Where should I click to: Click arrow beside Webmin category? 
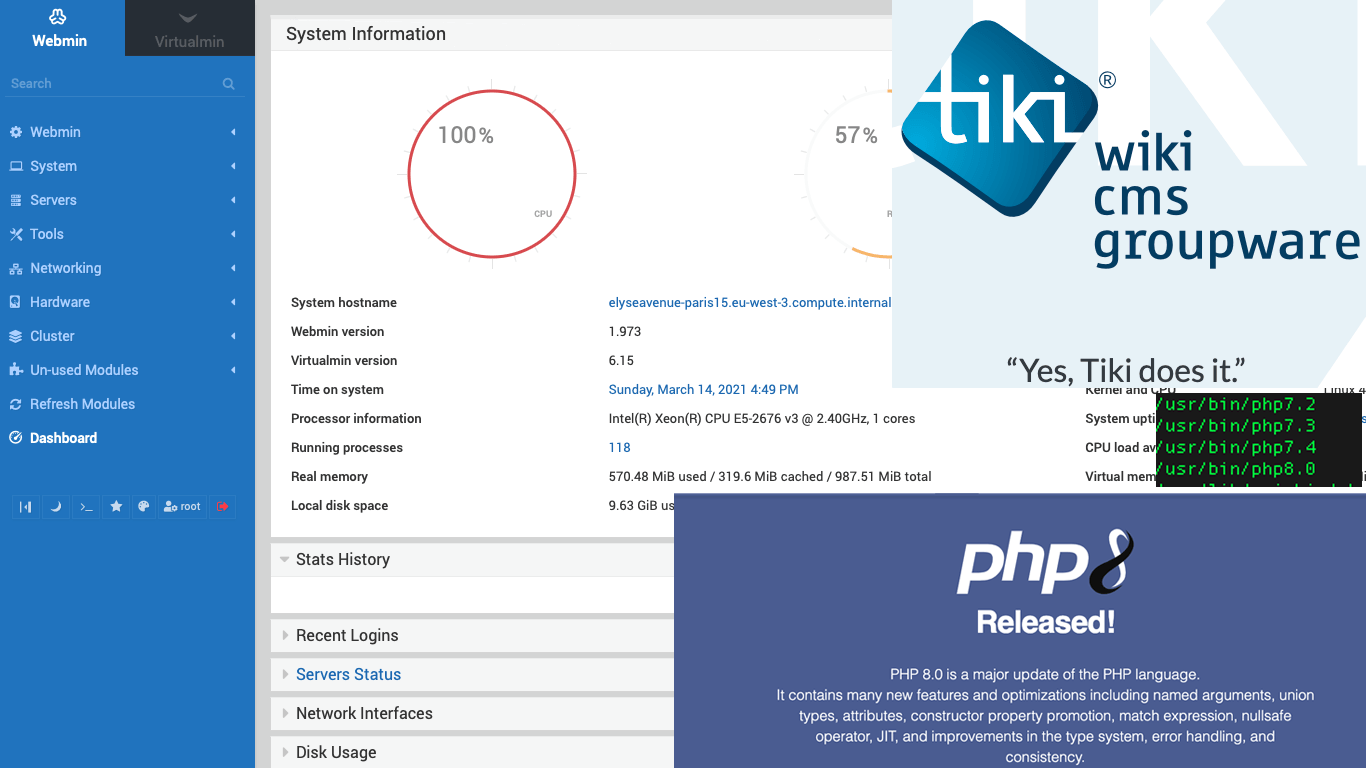tap(233, 132)
